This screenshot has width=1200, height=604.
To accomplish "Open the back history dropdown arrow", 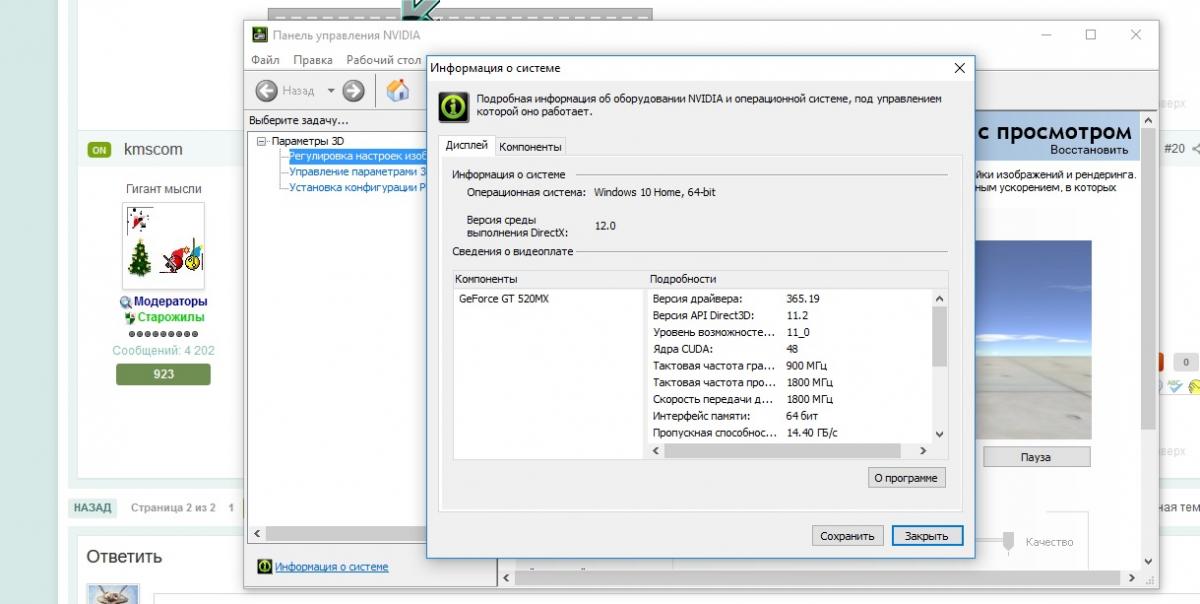I will tap(331, 91).
